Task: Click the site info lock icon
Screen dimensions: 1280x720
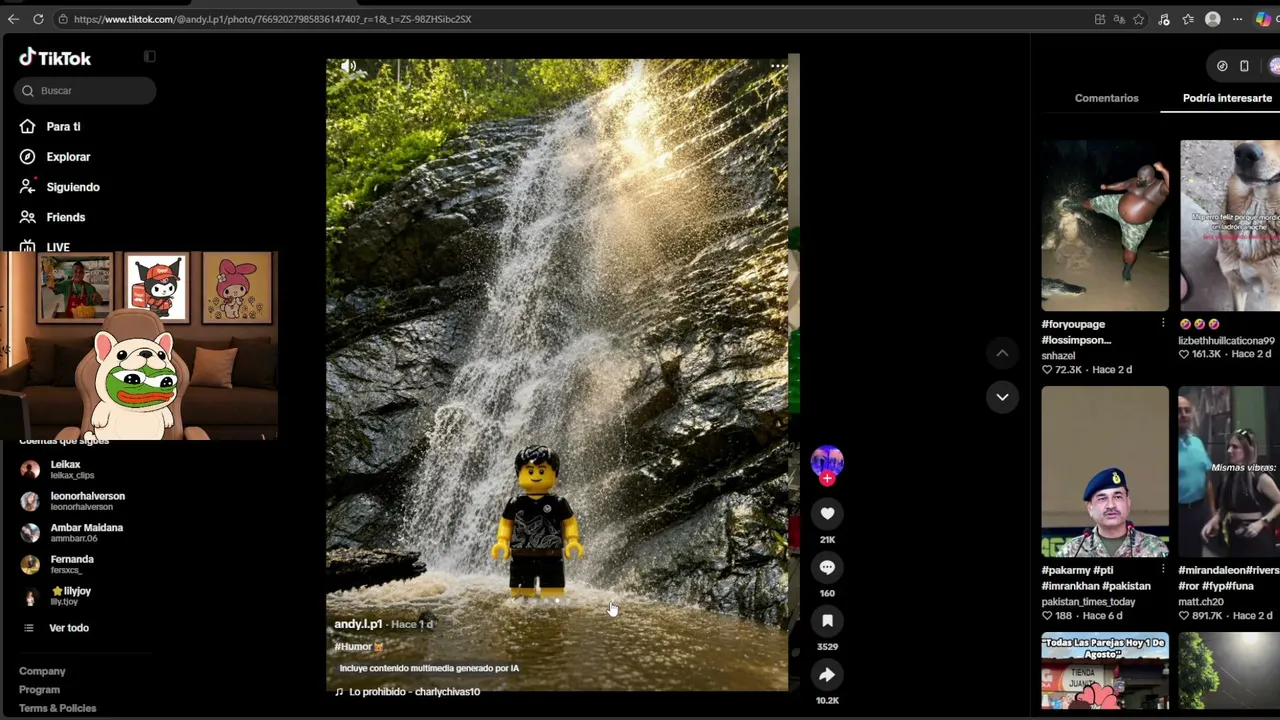Action: point(63,19)
